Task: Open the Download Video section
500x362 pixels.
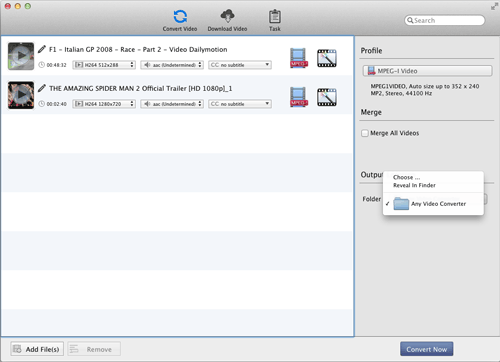Action: coord(227,21)
